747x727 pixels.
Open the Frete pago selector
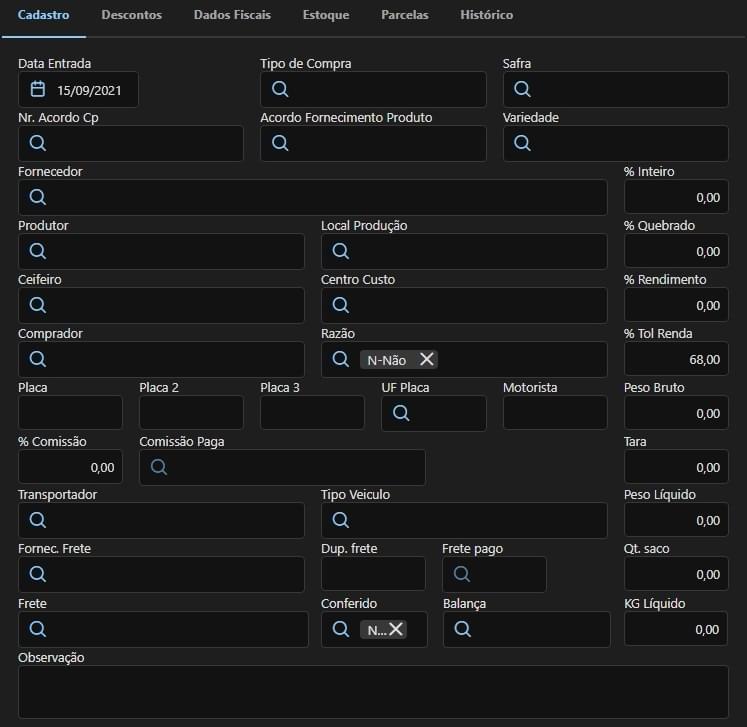pyautogui.click(x=494, y=575)
